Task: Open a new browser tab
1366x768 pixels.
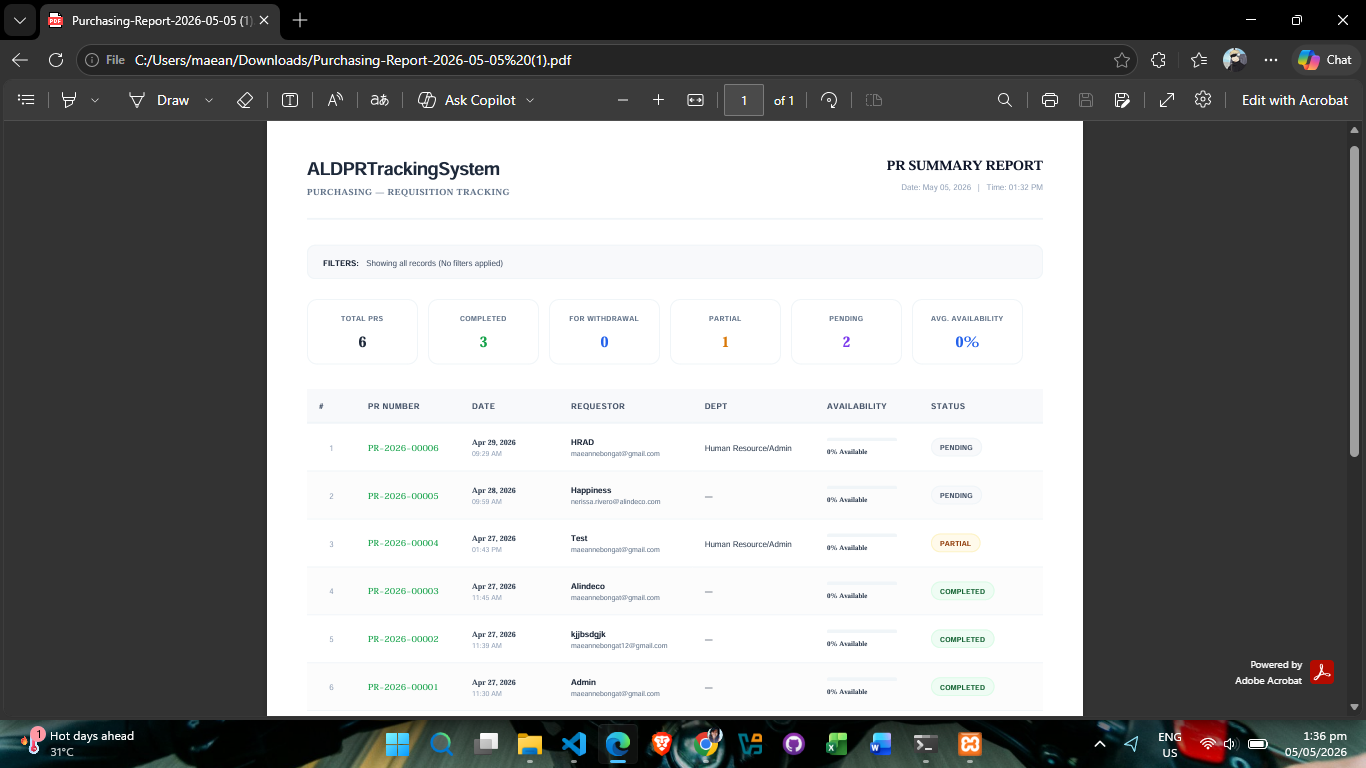Action: [x=300, y=20]
